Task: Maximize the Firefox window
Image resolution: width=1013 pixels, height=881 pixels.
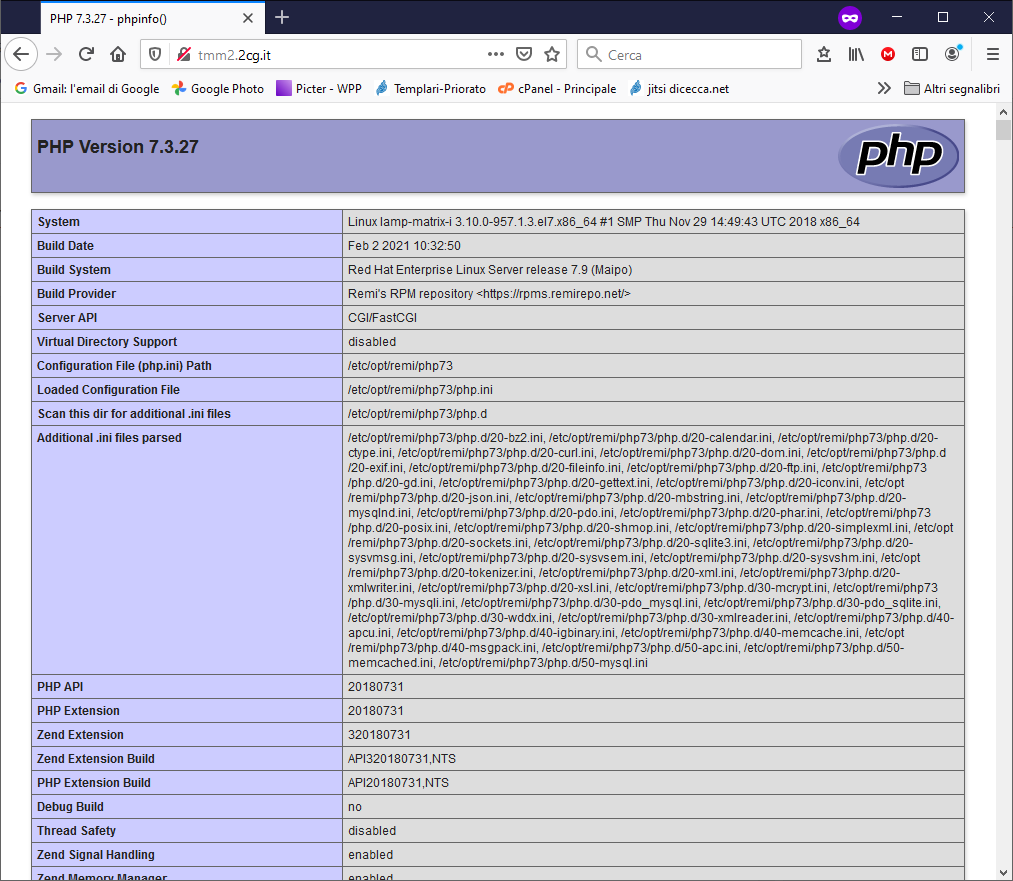Action: pyautogui.click(x=943, y=17)
